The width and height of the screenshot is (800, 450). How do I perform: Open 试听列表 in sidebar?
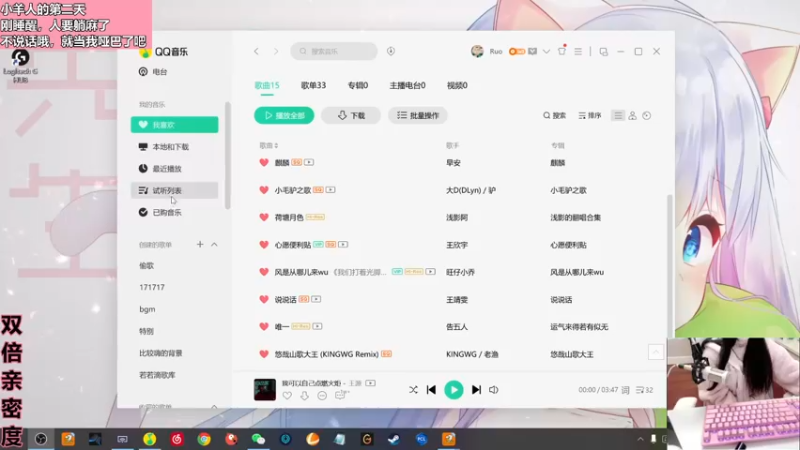click(x=174, y=190)
